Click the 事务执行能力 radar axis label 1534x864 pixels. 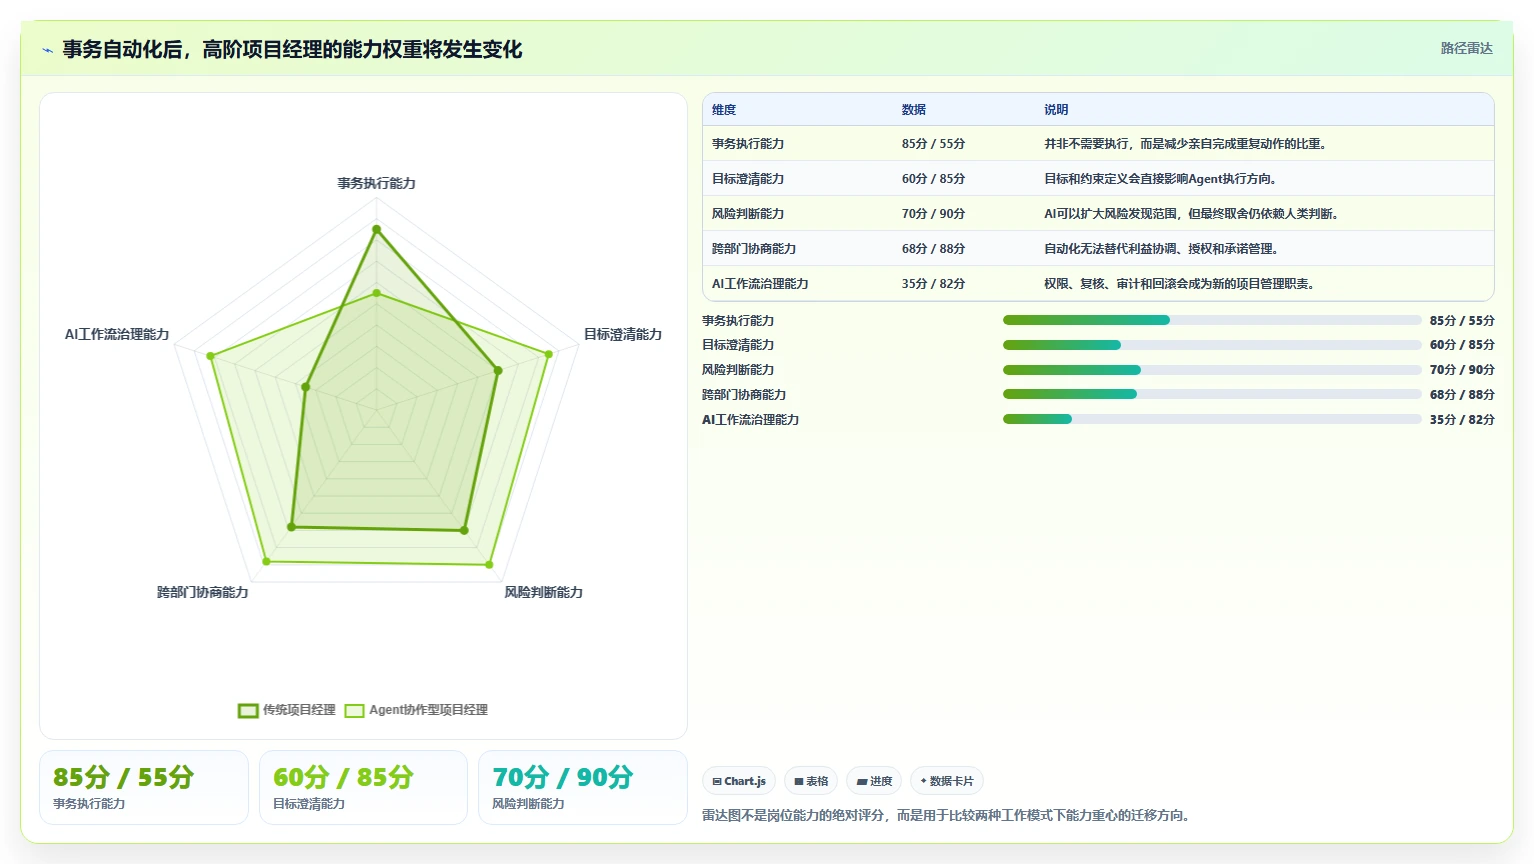(x=376, y=183)
